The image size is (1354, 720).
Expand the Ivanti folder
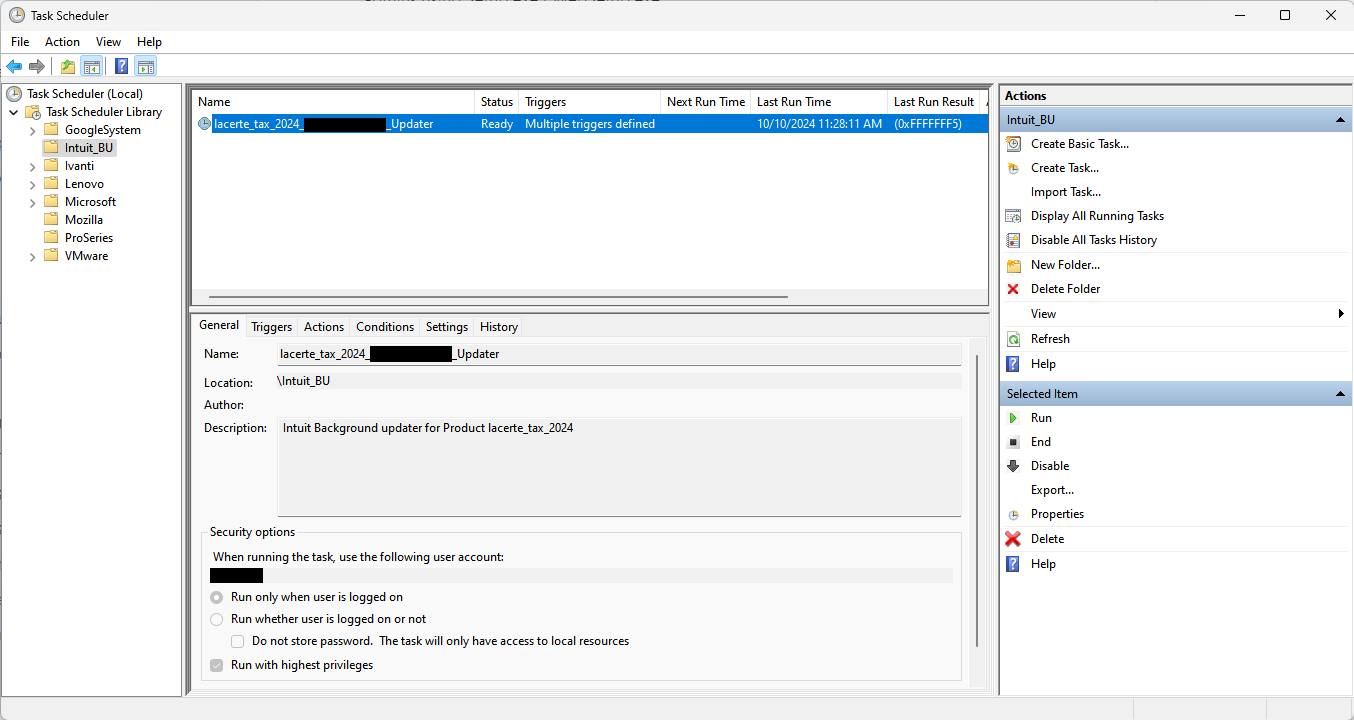point(32,166)
